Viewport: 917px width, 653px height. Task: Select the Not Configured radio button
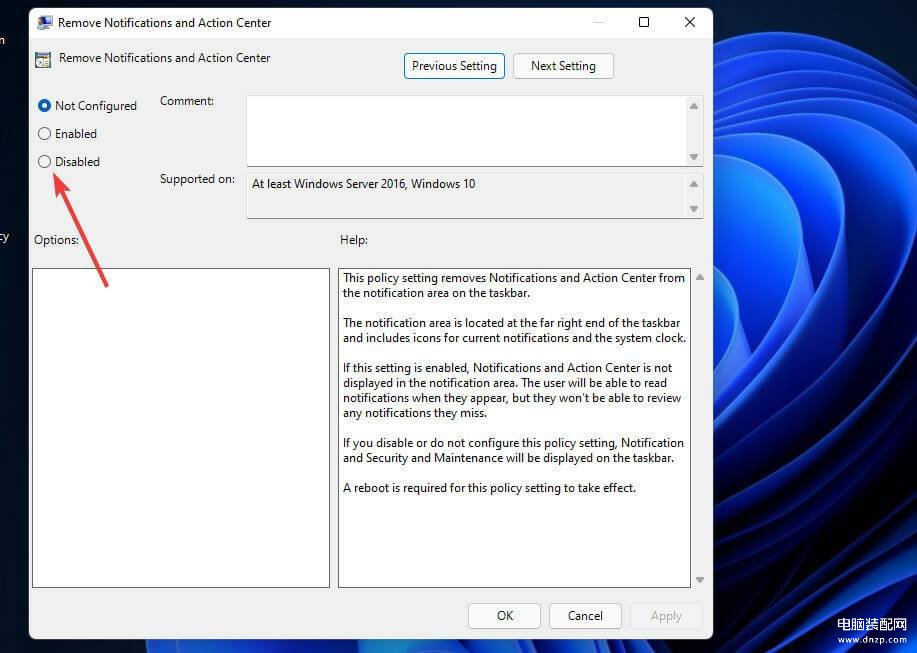click(x=44, y=105)
